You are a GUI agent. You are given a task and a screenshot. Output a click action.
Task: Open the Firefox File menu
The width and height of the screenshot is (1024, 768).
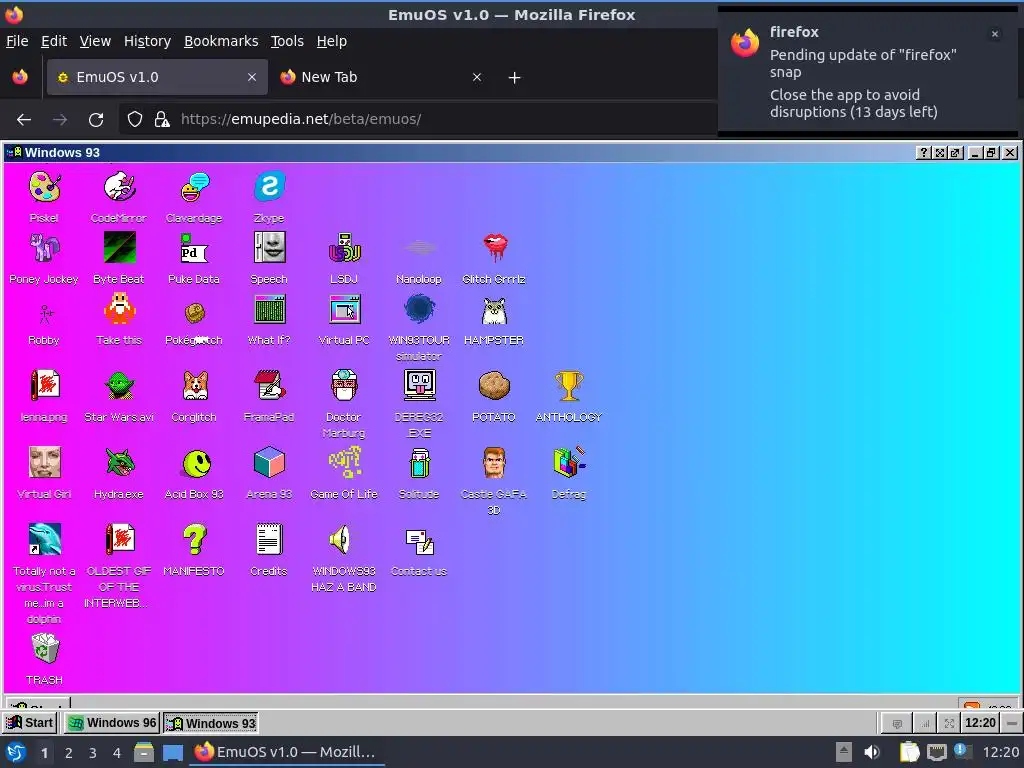tap(17, 41)
